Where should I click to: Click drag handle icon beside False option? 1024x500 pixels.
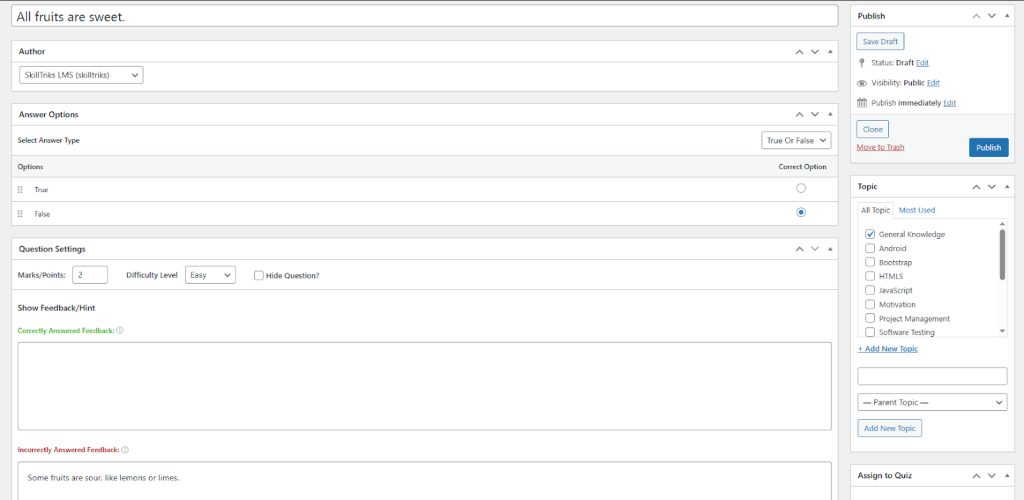(20, 214)
